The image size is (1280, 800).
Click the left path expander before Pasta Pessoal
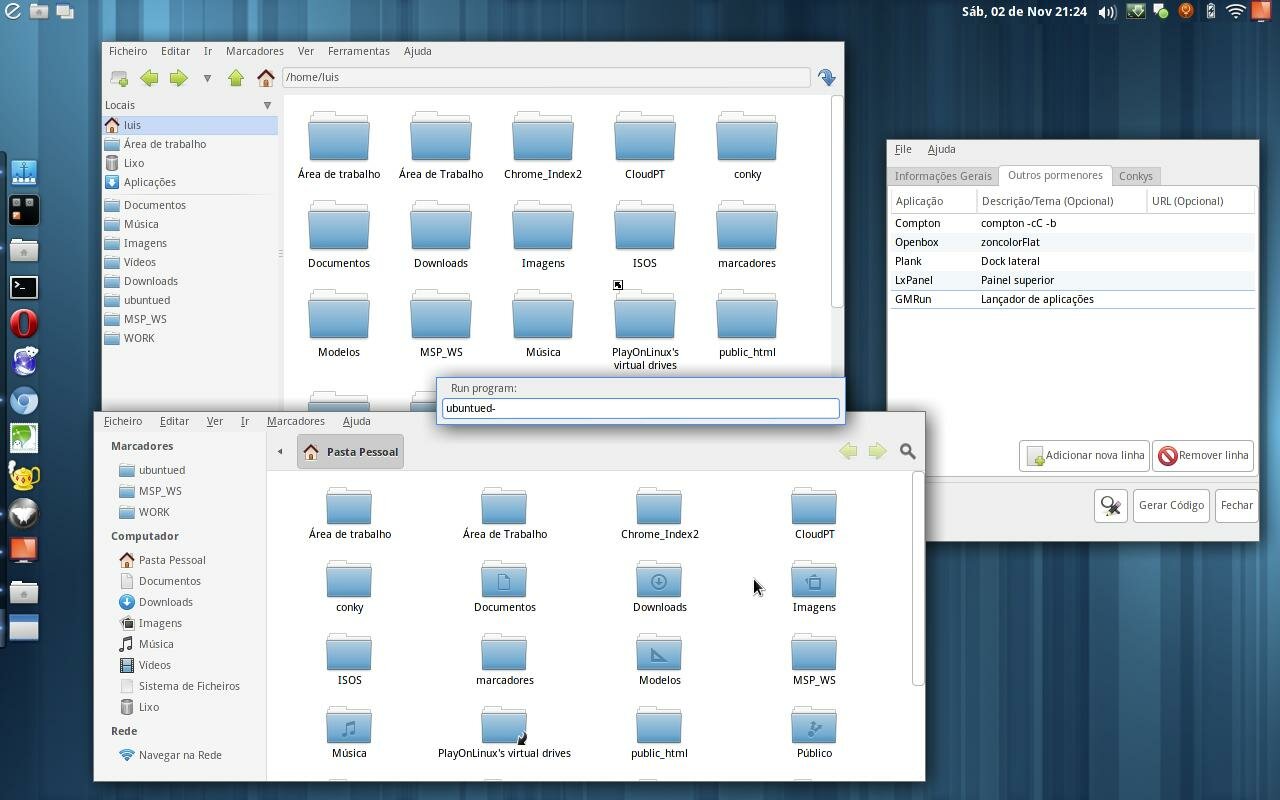pos(280,452)
